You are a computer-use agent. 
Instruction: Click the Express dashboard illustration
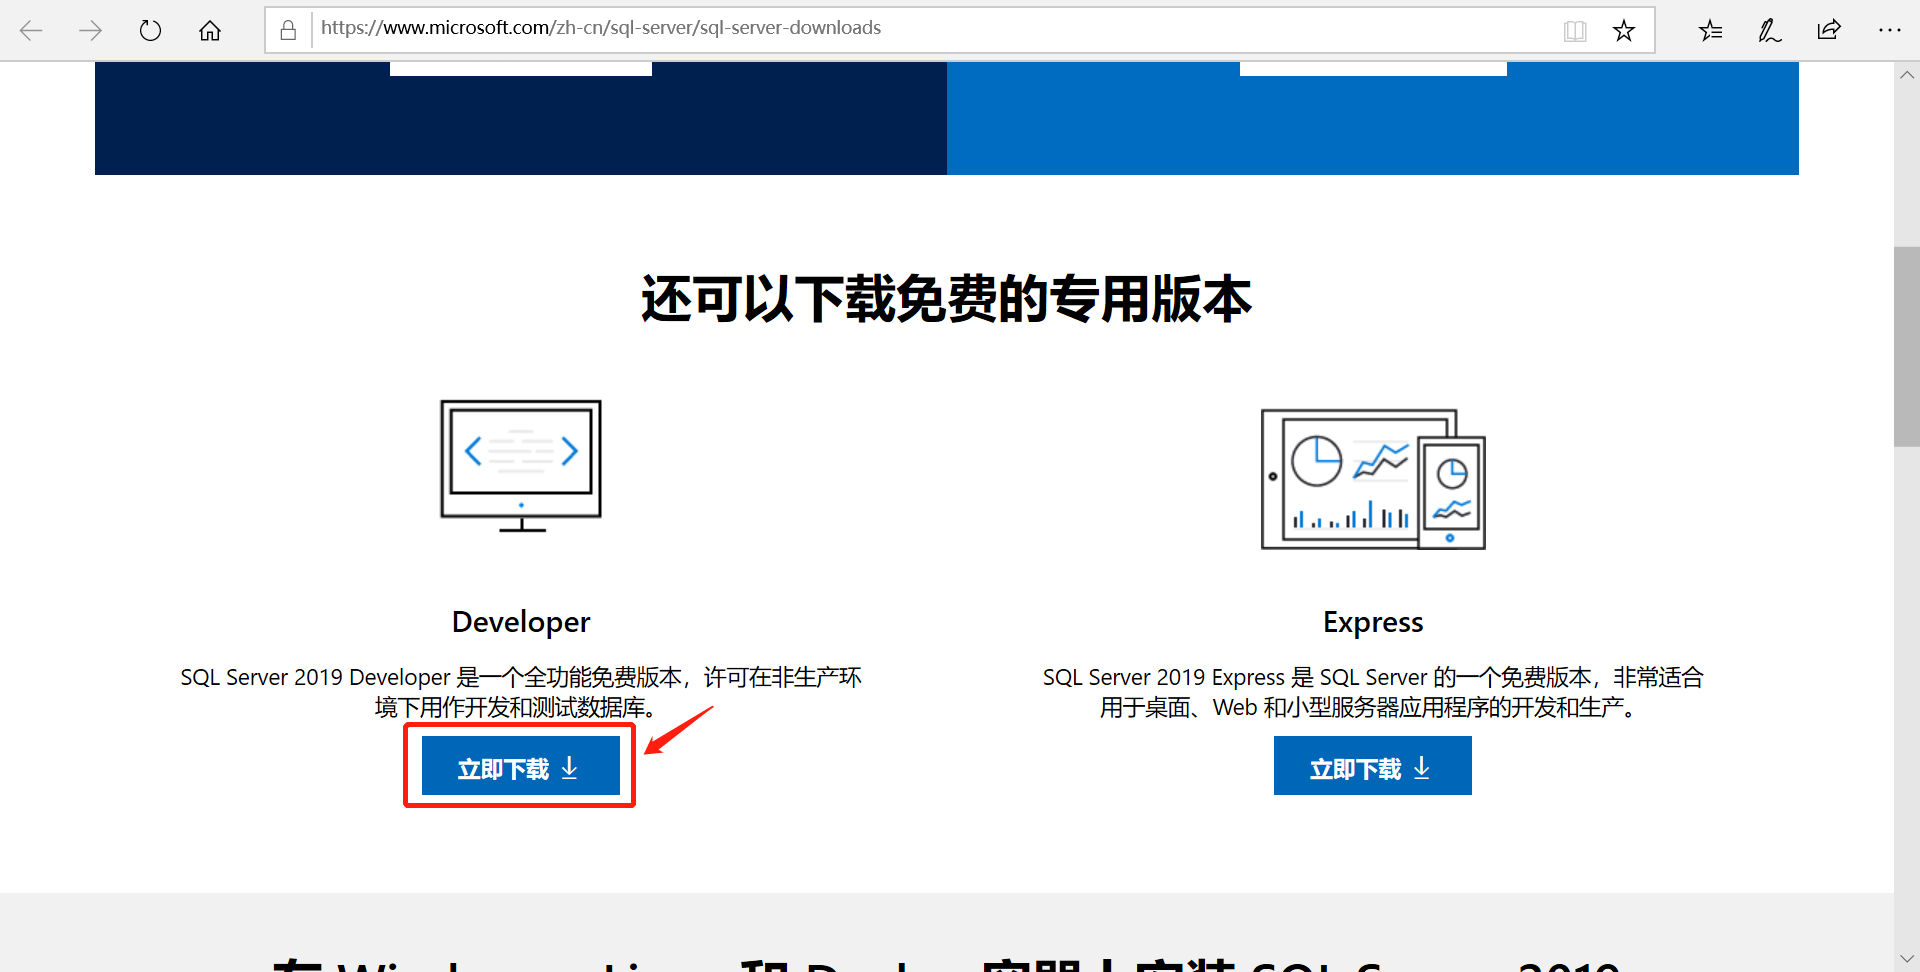coord(1373,479)
